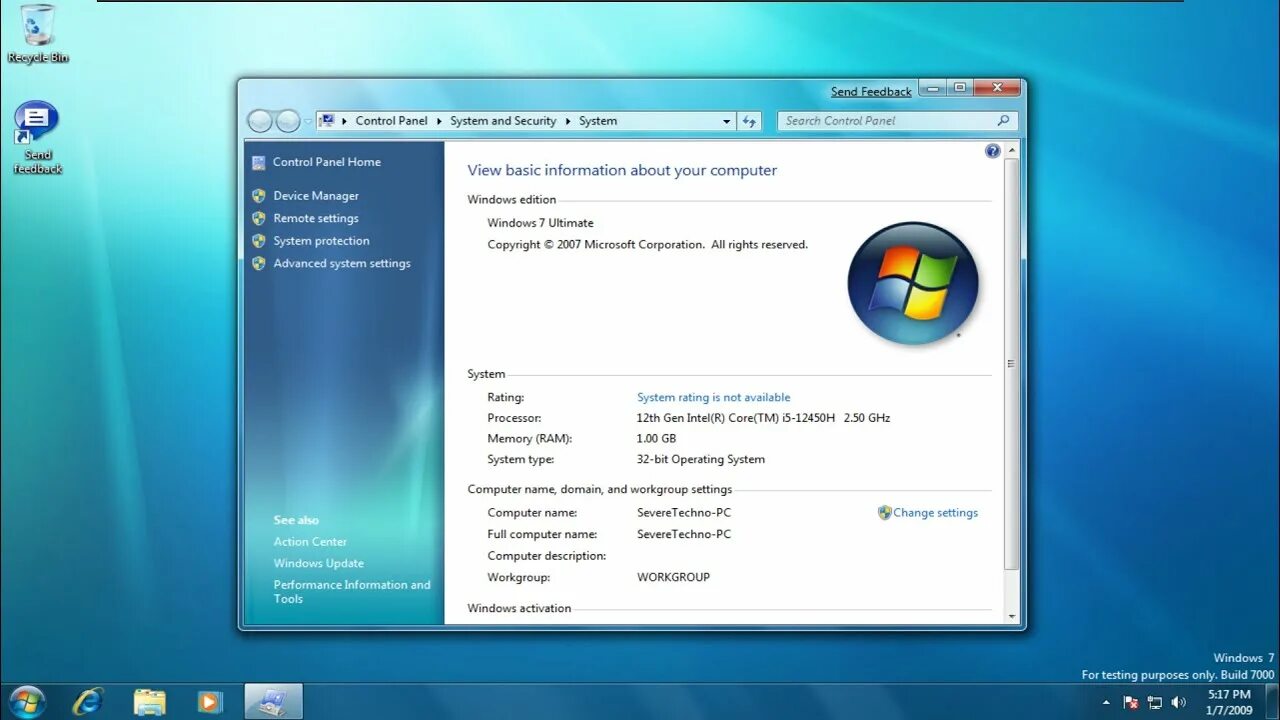Click the Back navigation arrow
This screenshot has width=1280, height=720.
point(260,121)
